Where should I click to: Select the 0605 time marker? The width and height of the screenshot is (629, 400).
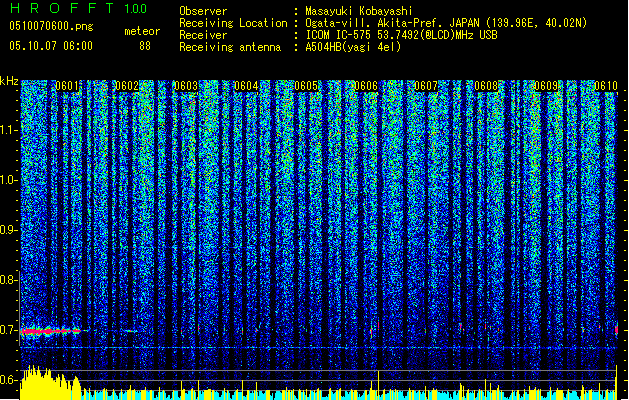306,86
